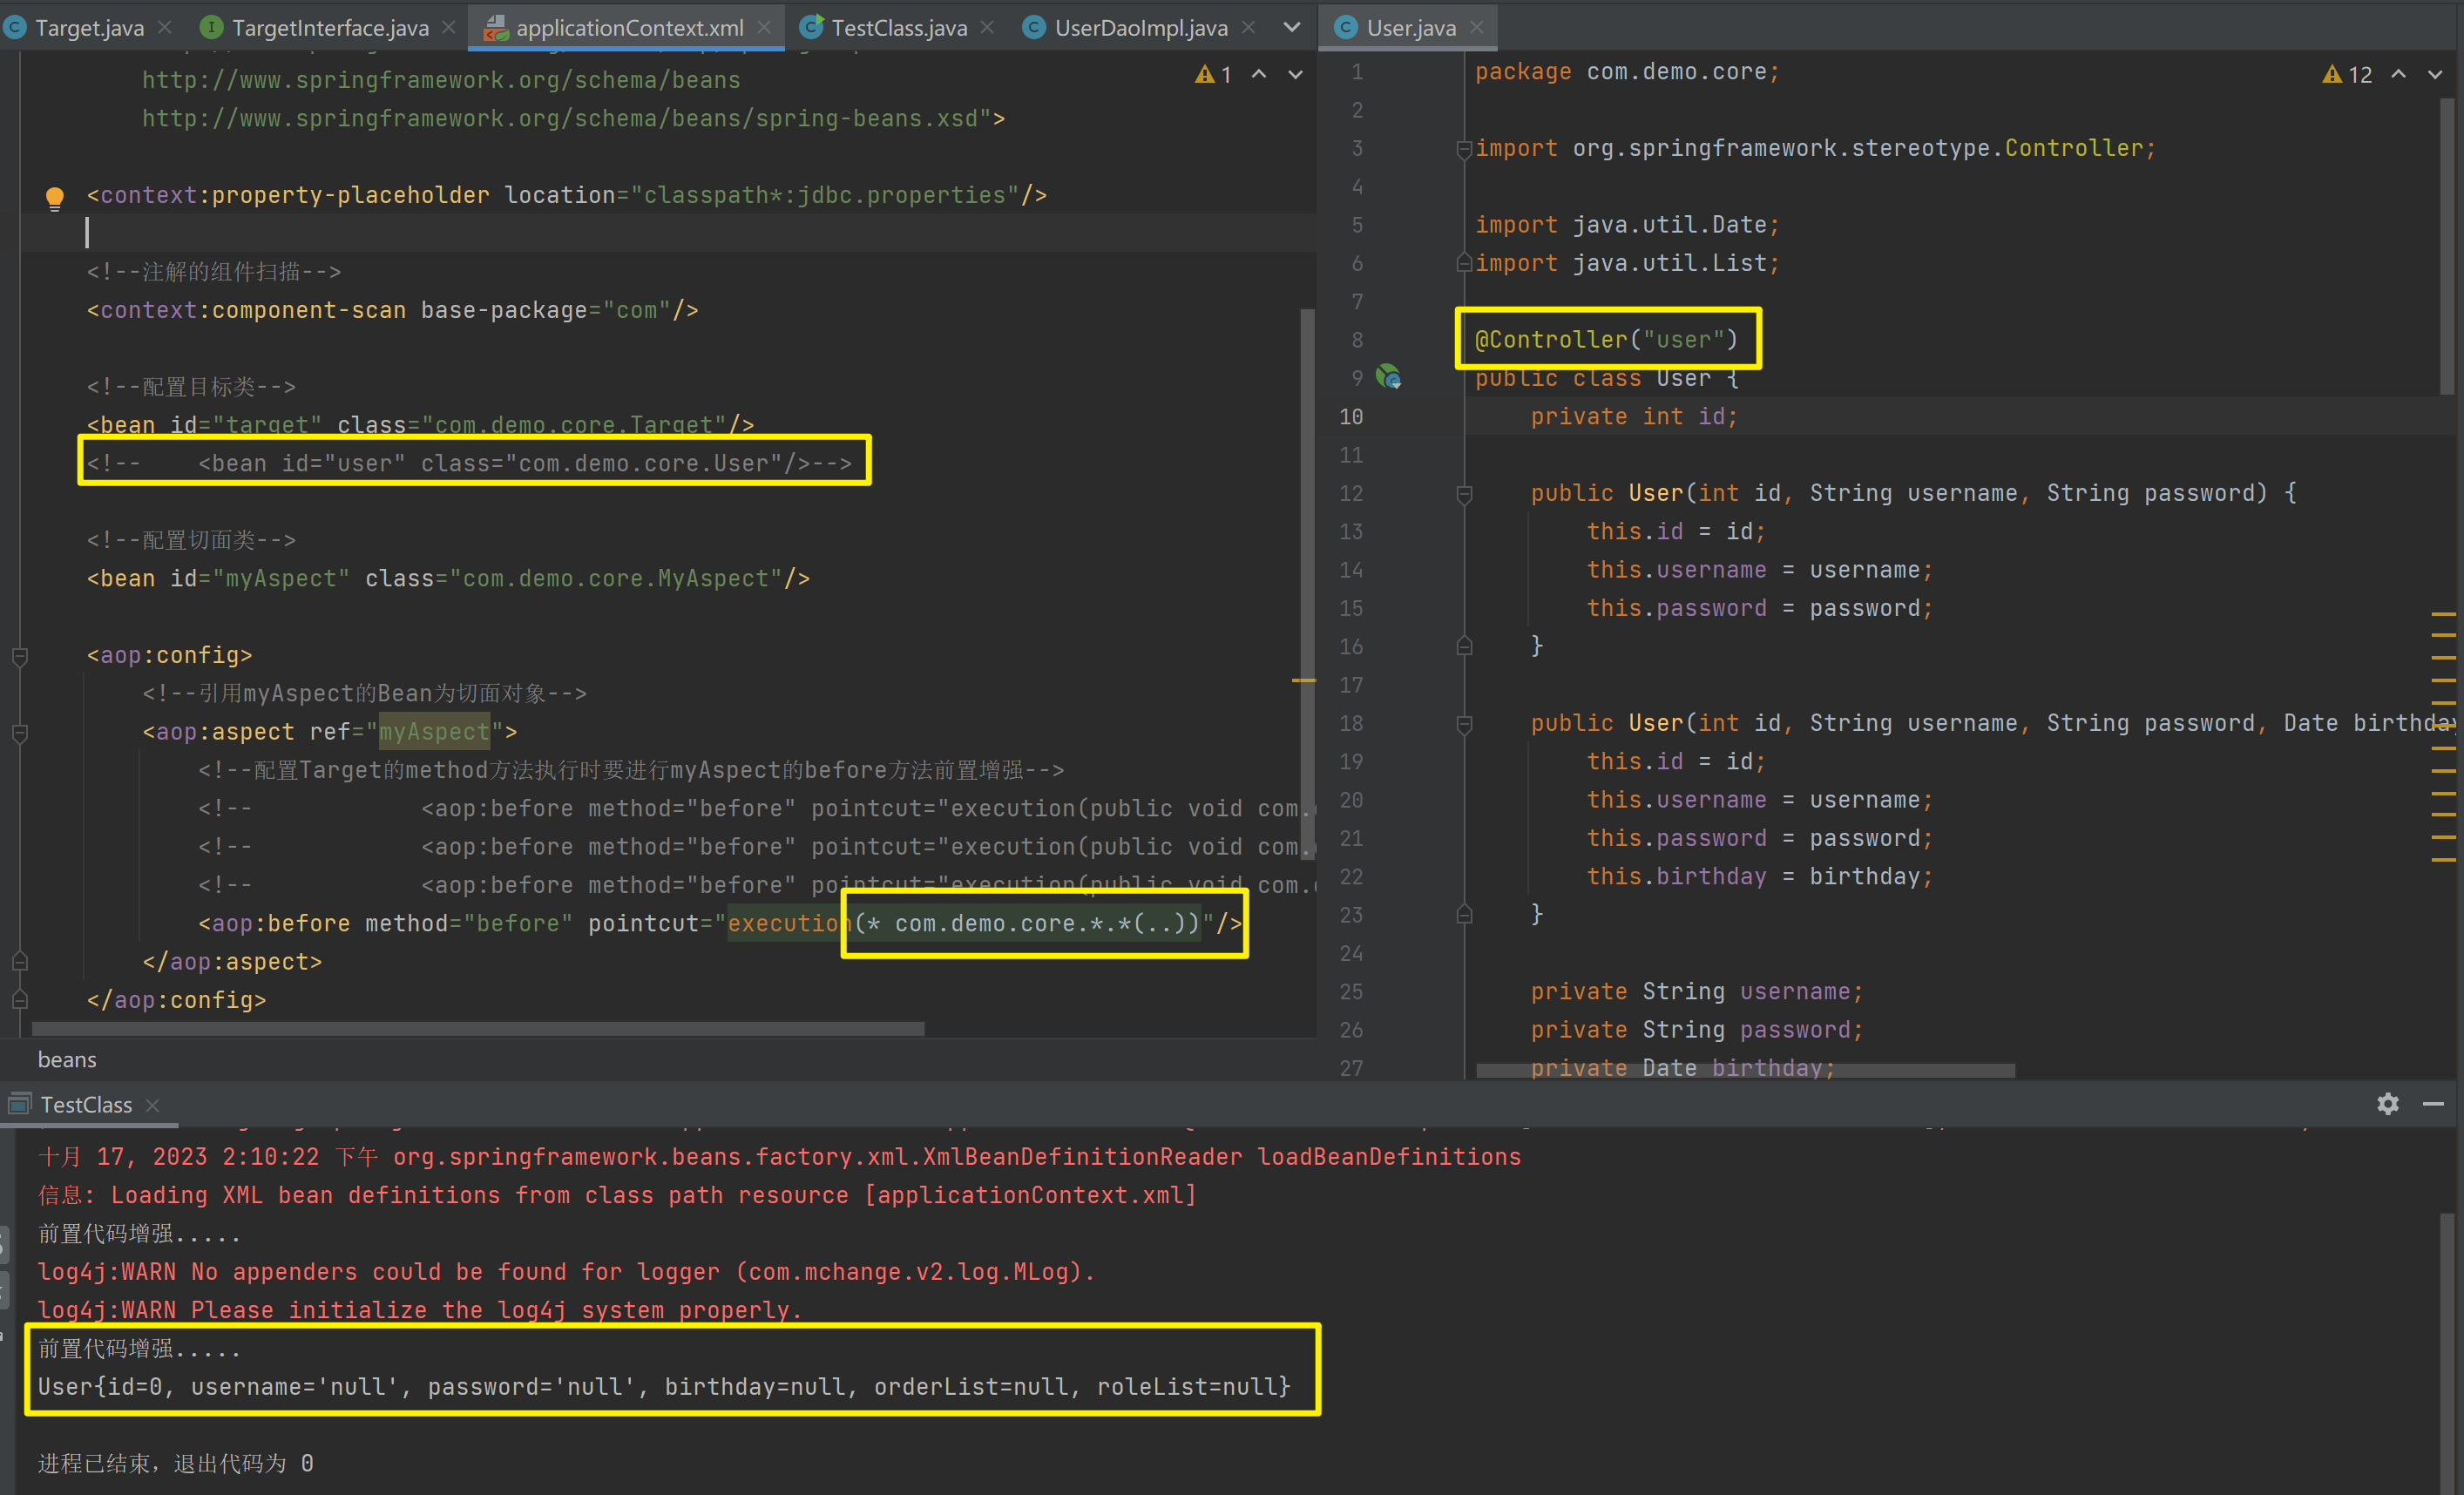Collapse the aop:config tag fold
Viewport: 2464px width, 1495px height.
pyautogui.click(x=19, y=656)
